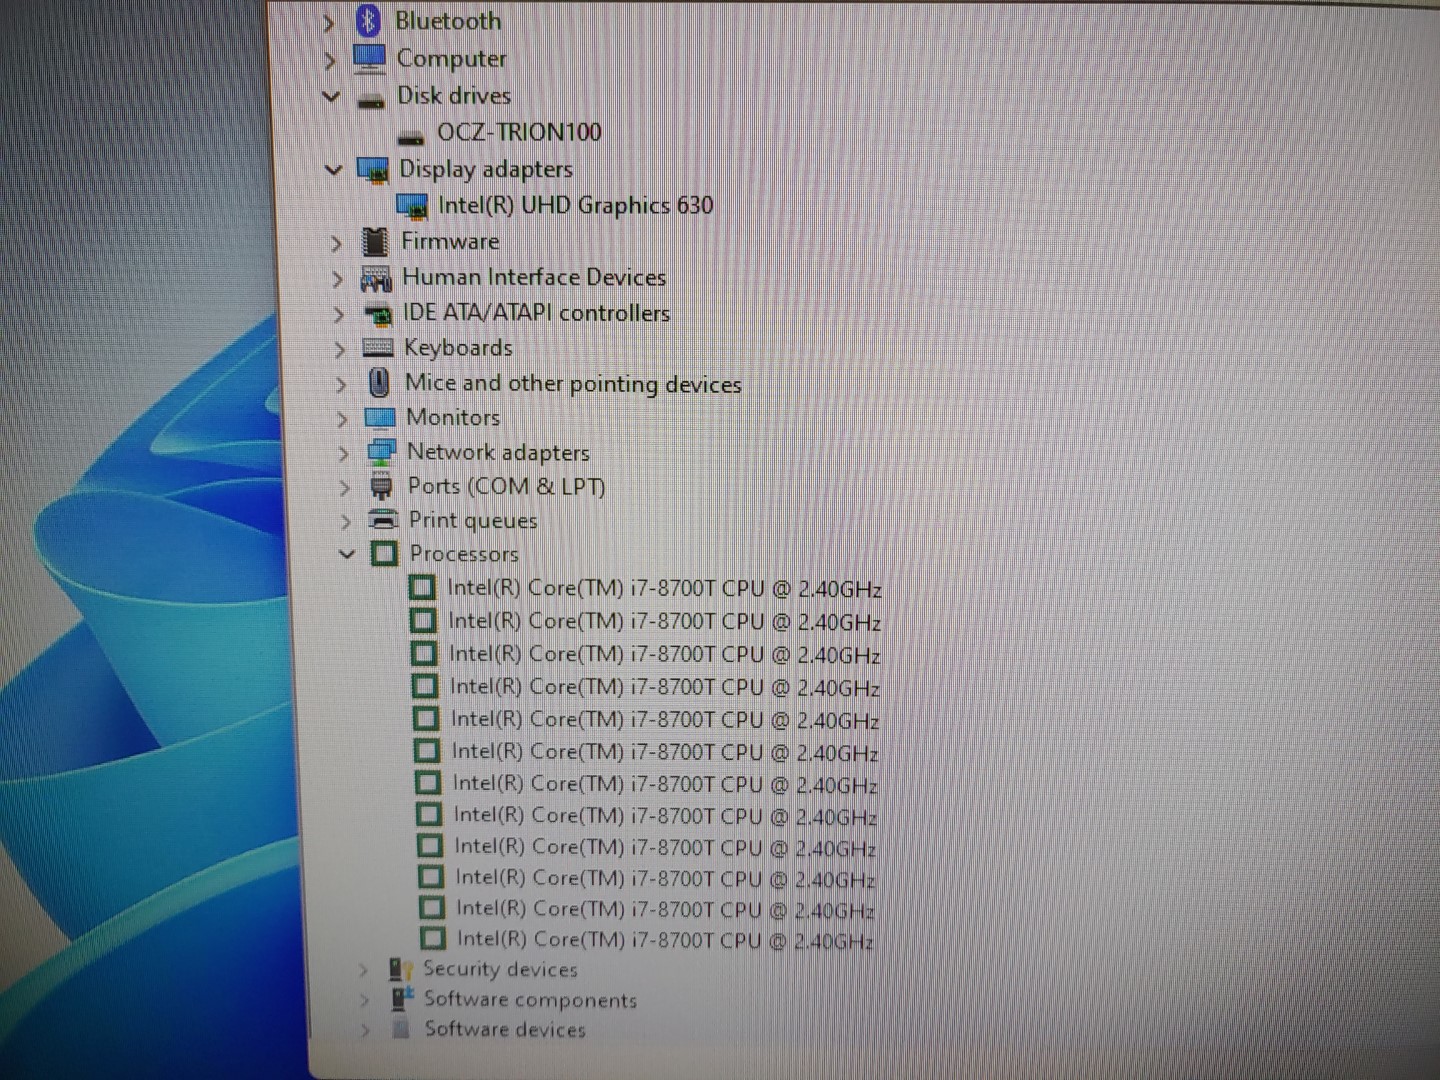Select the Processors label
This screenshot has height=1080, width=1440.
click(464, 553)
